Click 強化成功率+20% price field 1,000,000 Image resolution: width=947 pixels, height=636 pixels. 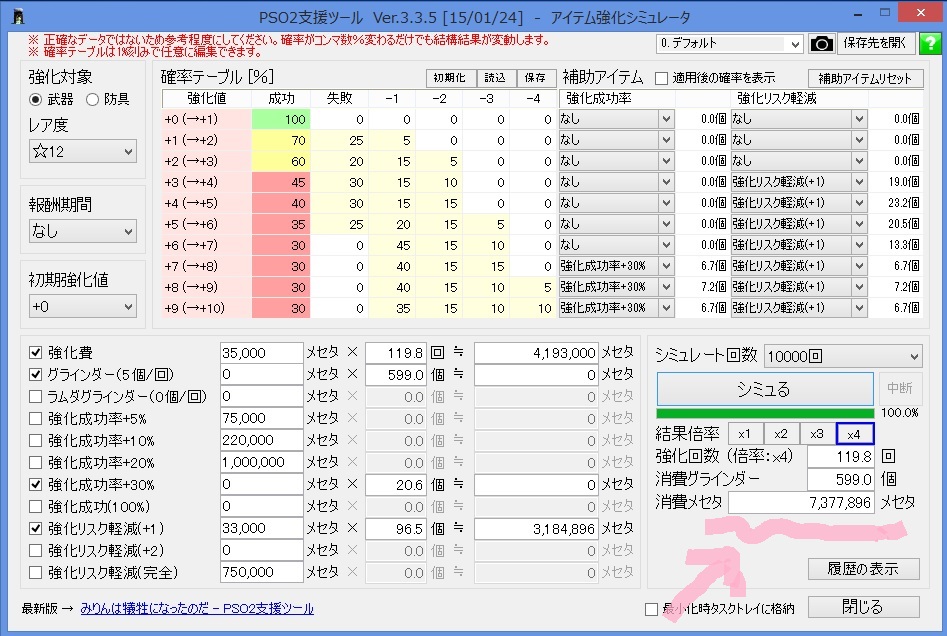(x=262, y=463)
